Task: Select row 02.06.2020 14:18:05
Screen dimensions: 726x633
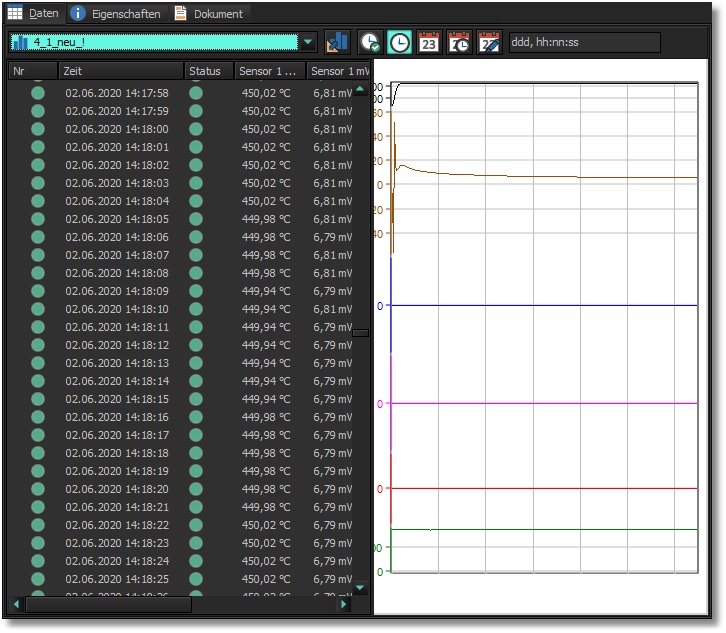Action: click(x=181, y=219)
